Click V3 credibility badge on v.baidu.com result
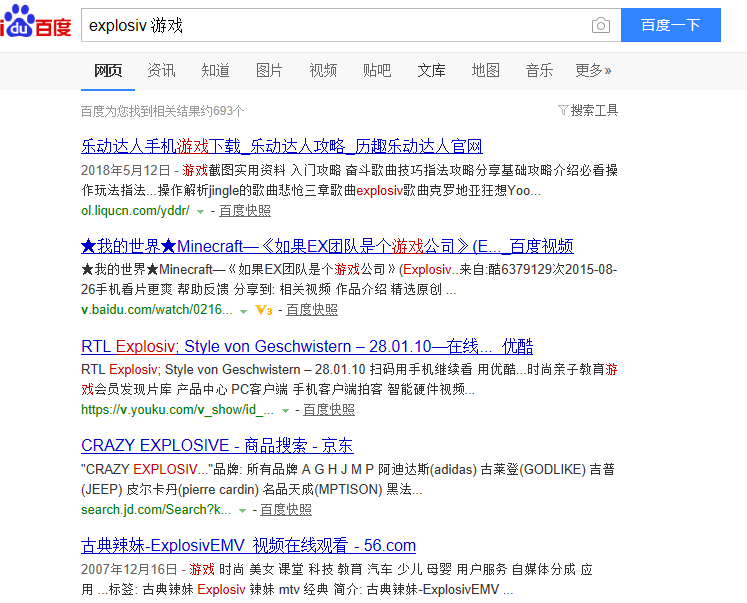 coord(264,310)
